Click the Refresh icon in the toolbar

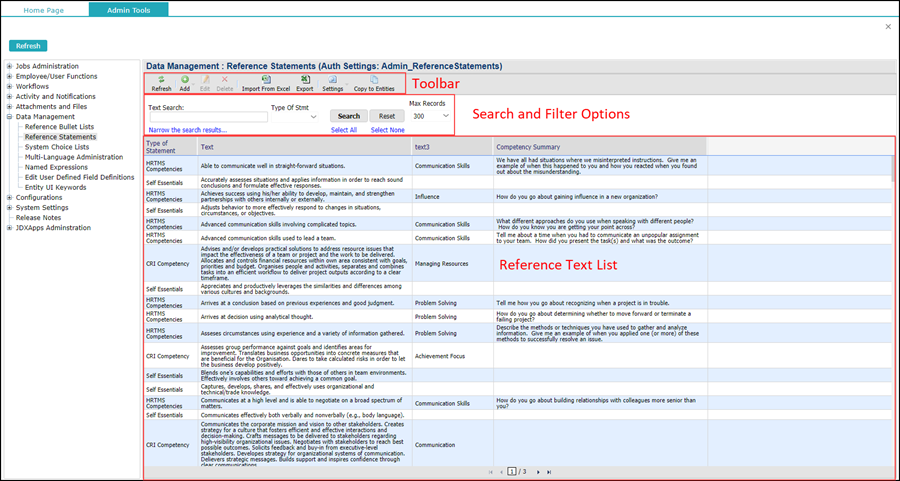tap(161, 80)
